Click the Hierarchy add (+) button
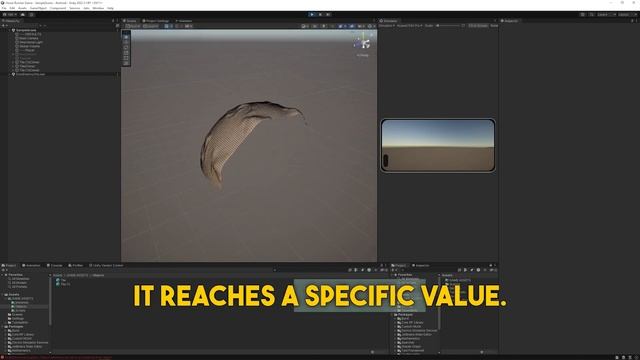Screen dimensions: 640x360 (4, 26)
